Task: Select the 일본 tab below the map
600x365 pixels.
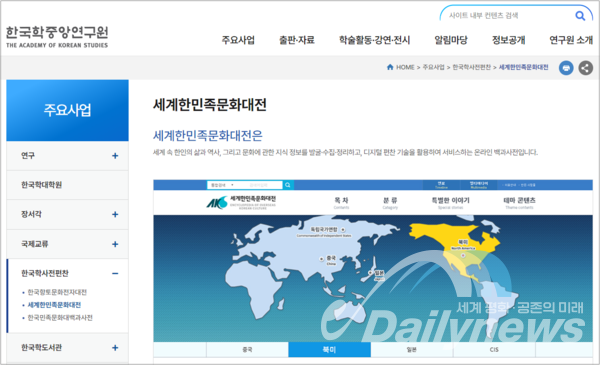Action: pyautogui.click(x=412, y=349)
